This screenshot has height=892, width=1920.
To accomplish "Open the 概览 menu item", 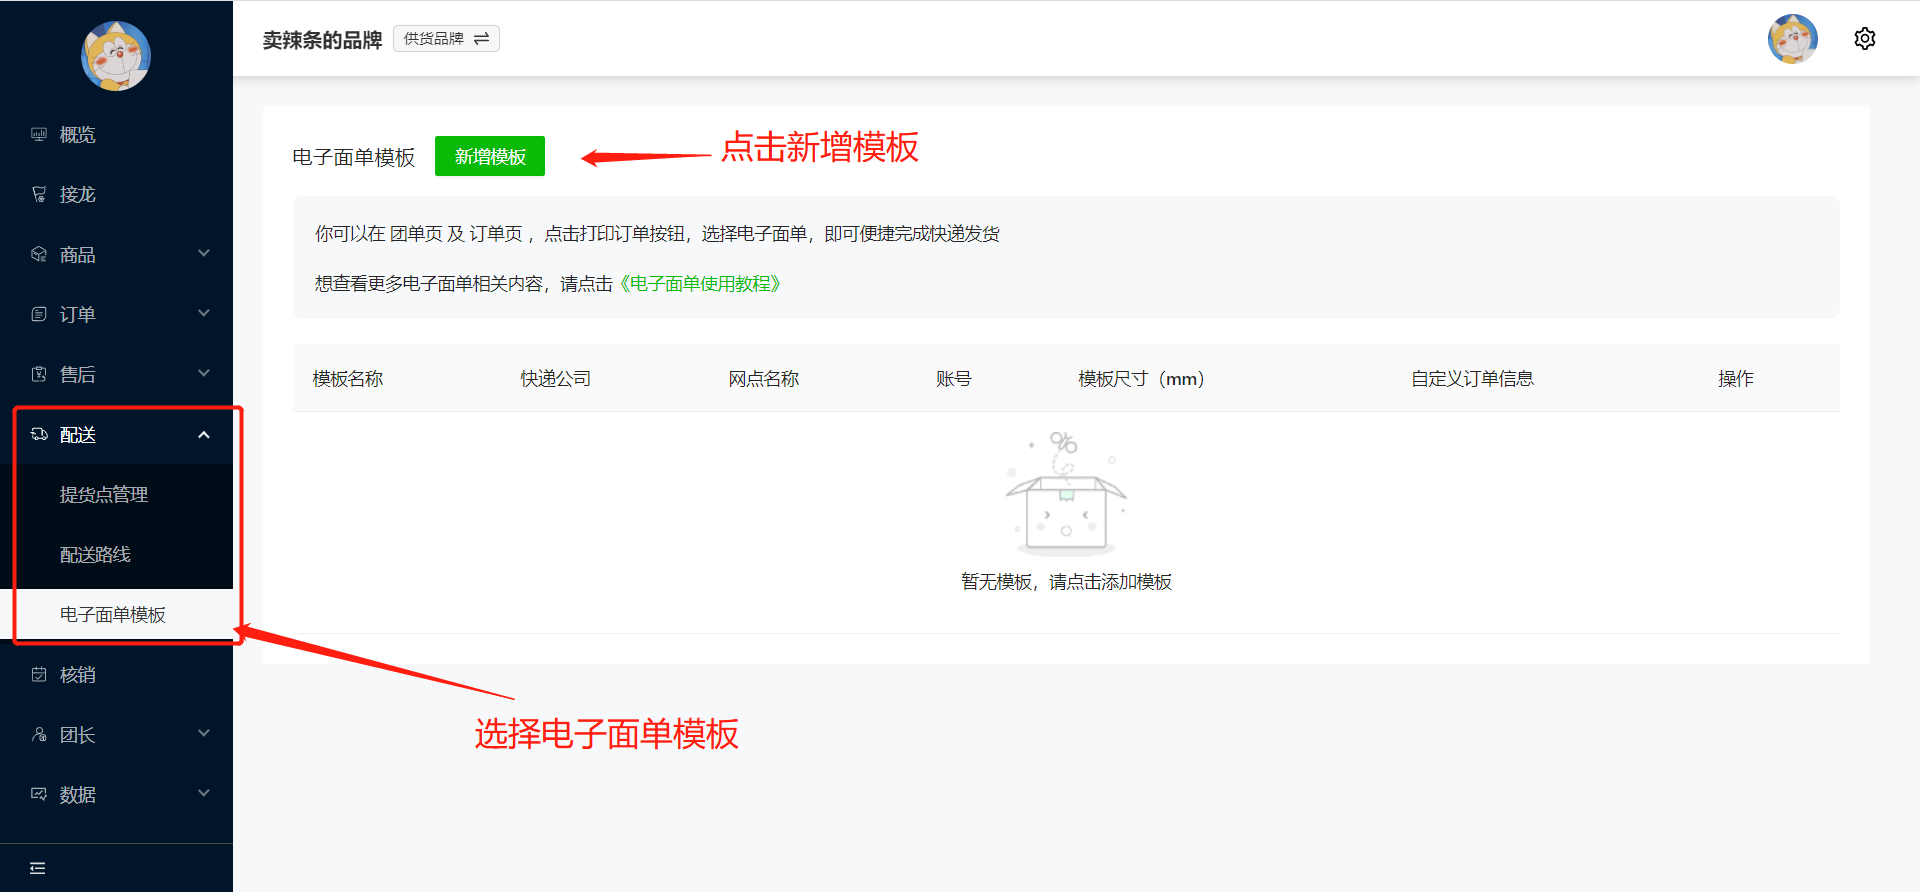I will click(116, 134).
